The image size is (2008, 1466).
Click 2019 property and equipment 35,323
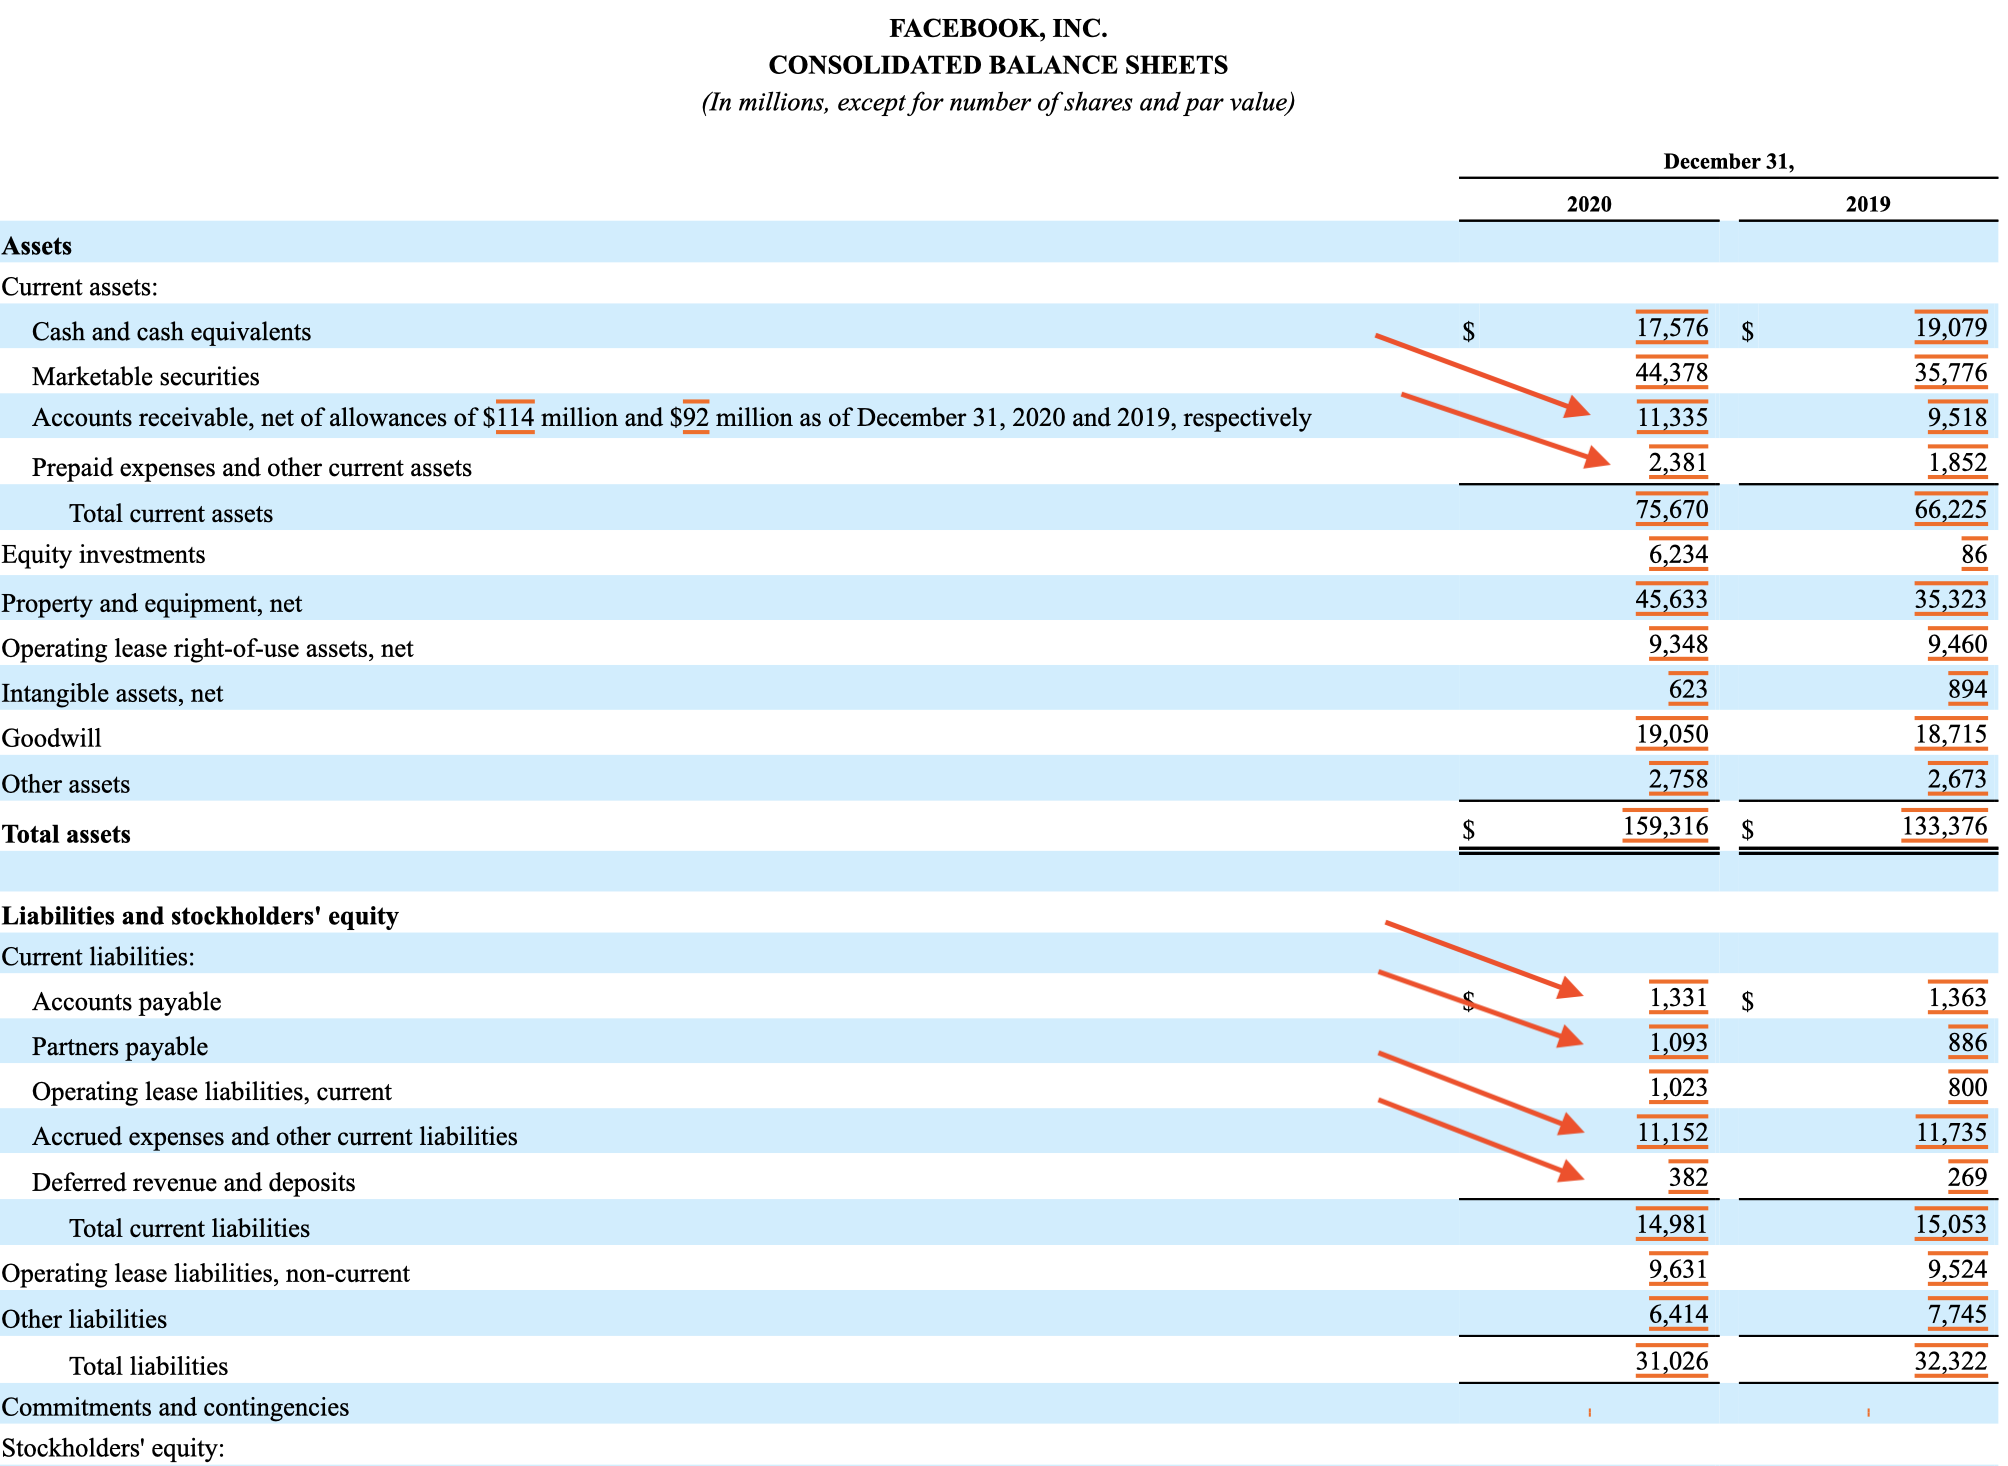pos(1950,599)
